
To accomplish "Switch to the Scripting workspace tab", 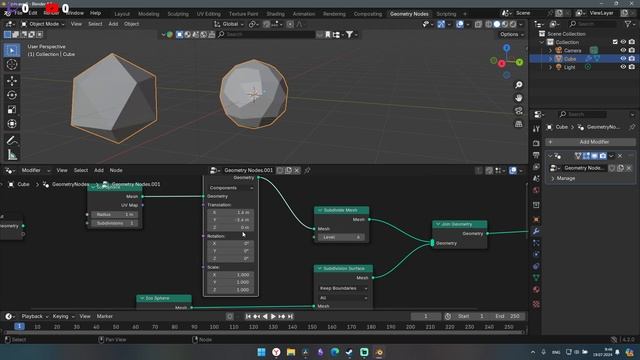I will pyautogui.click(x=446, y=14).
